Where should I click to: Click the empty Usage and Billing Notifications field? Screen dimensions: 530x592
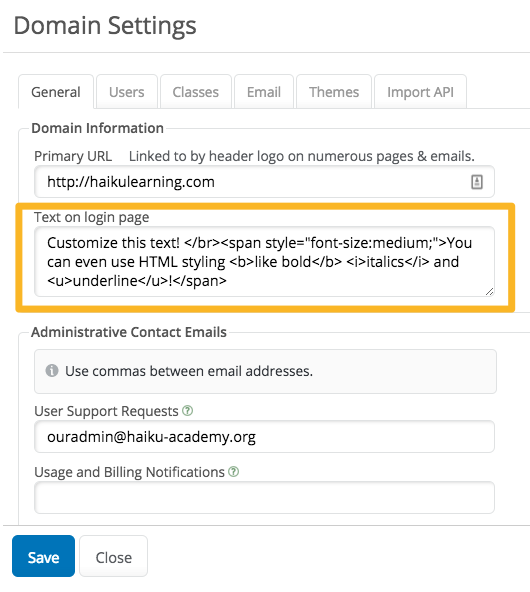(264, 498)
